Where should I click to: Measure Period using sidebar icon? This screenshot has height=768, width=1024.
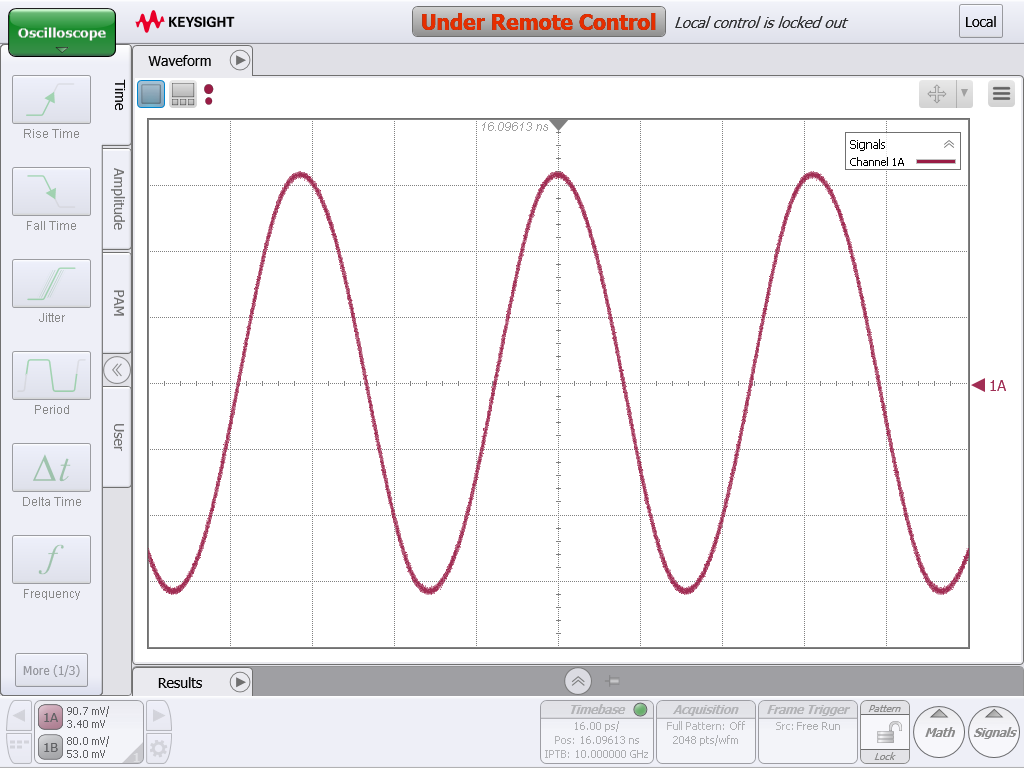pos(51,376)
